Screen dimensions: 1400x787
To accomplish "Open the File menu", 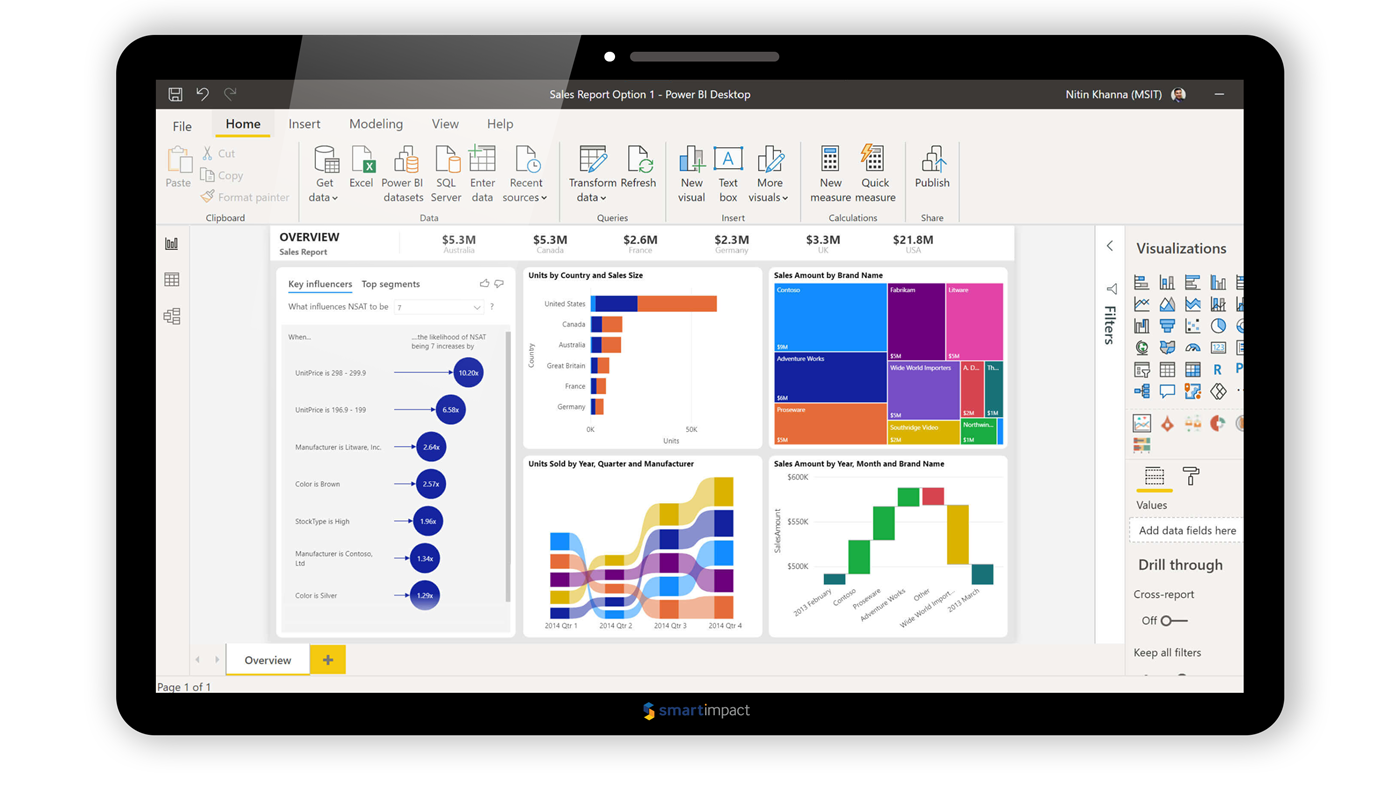I will (x=182, y=126).
